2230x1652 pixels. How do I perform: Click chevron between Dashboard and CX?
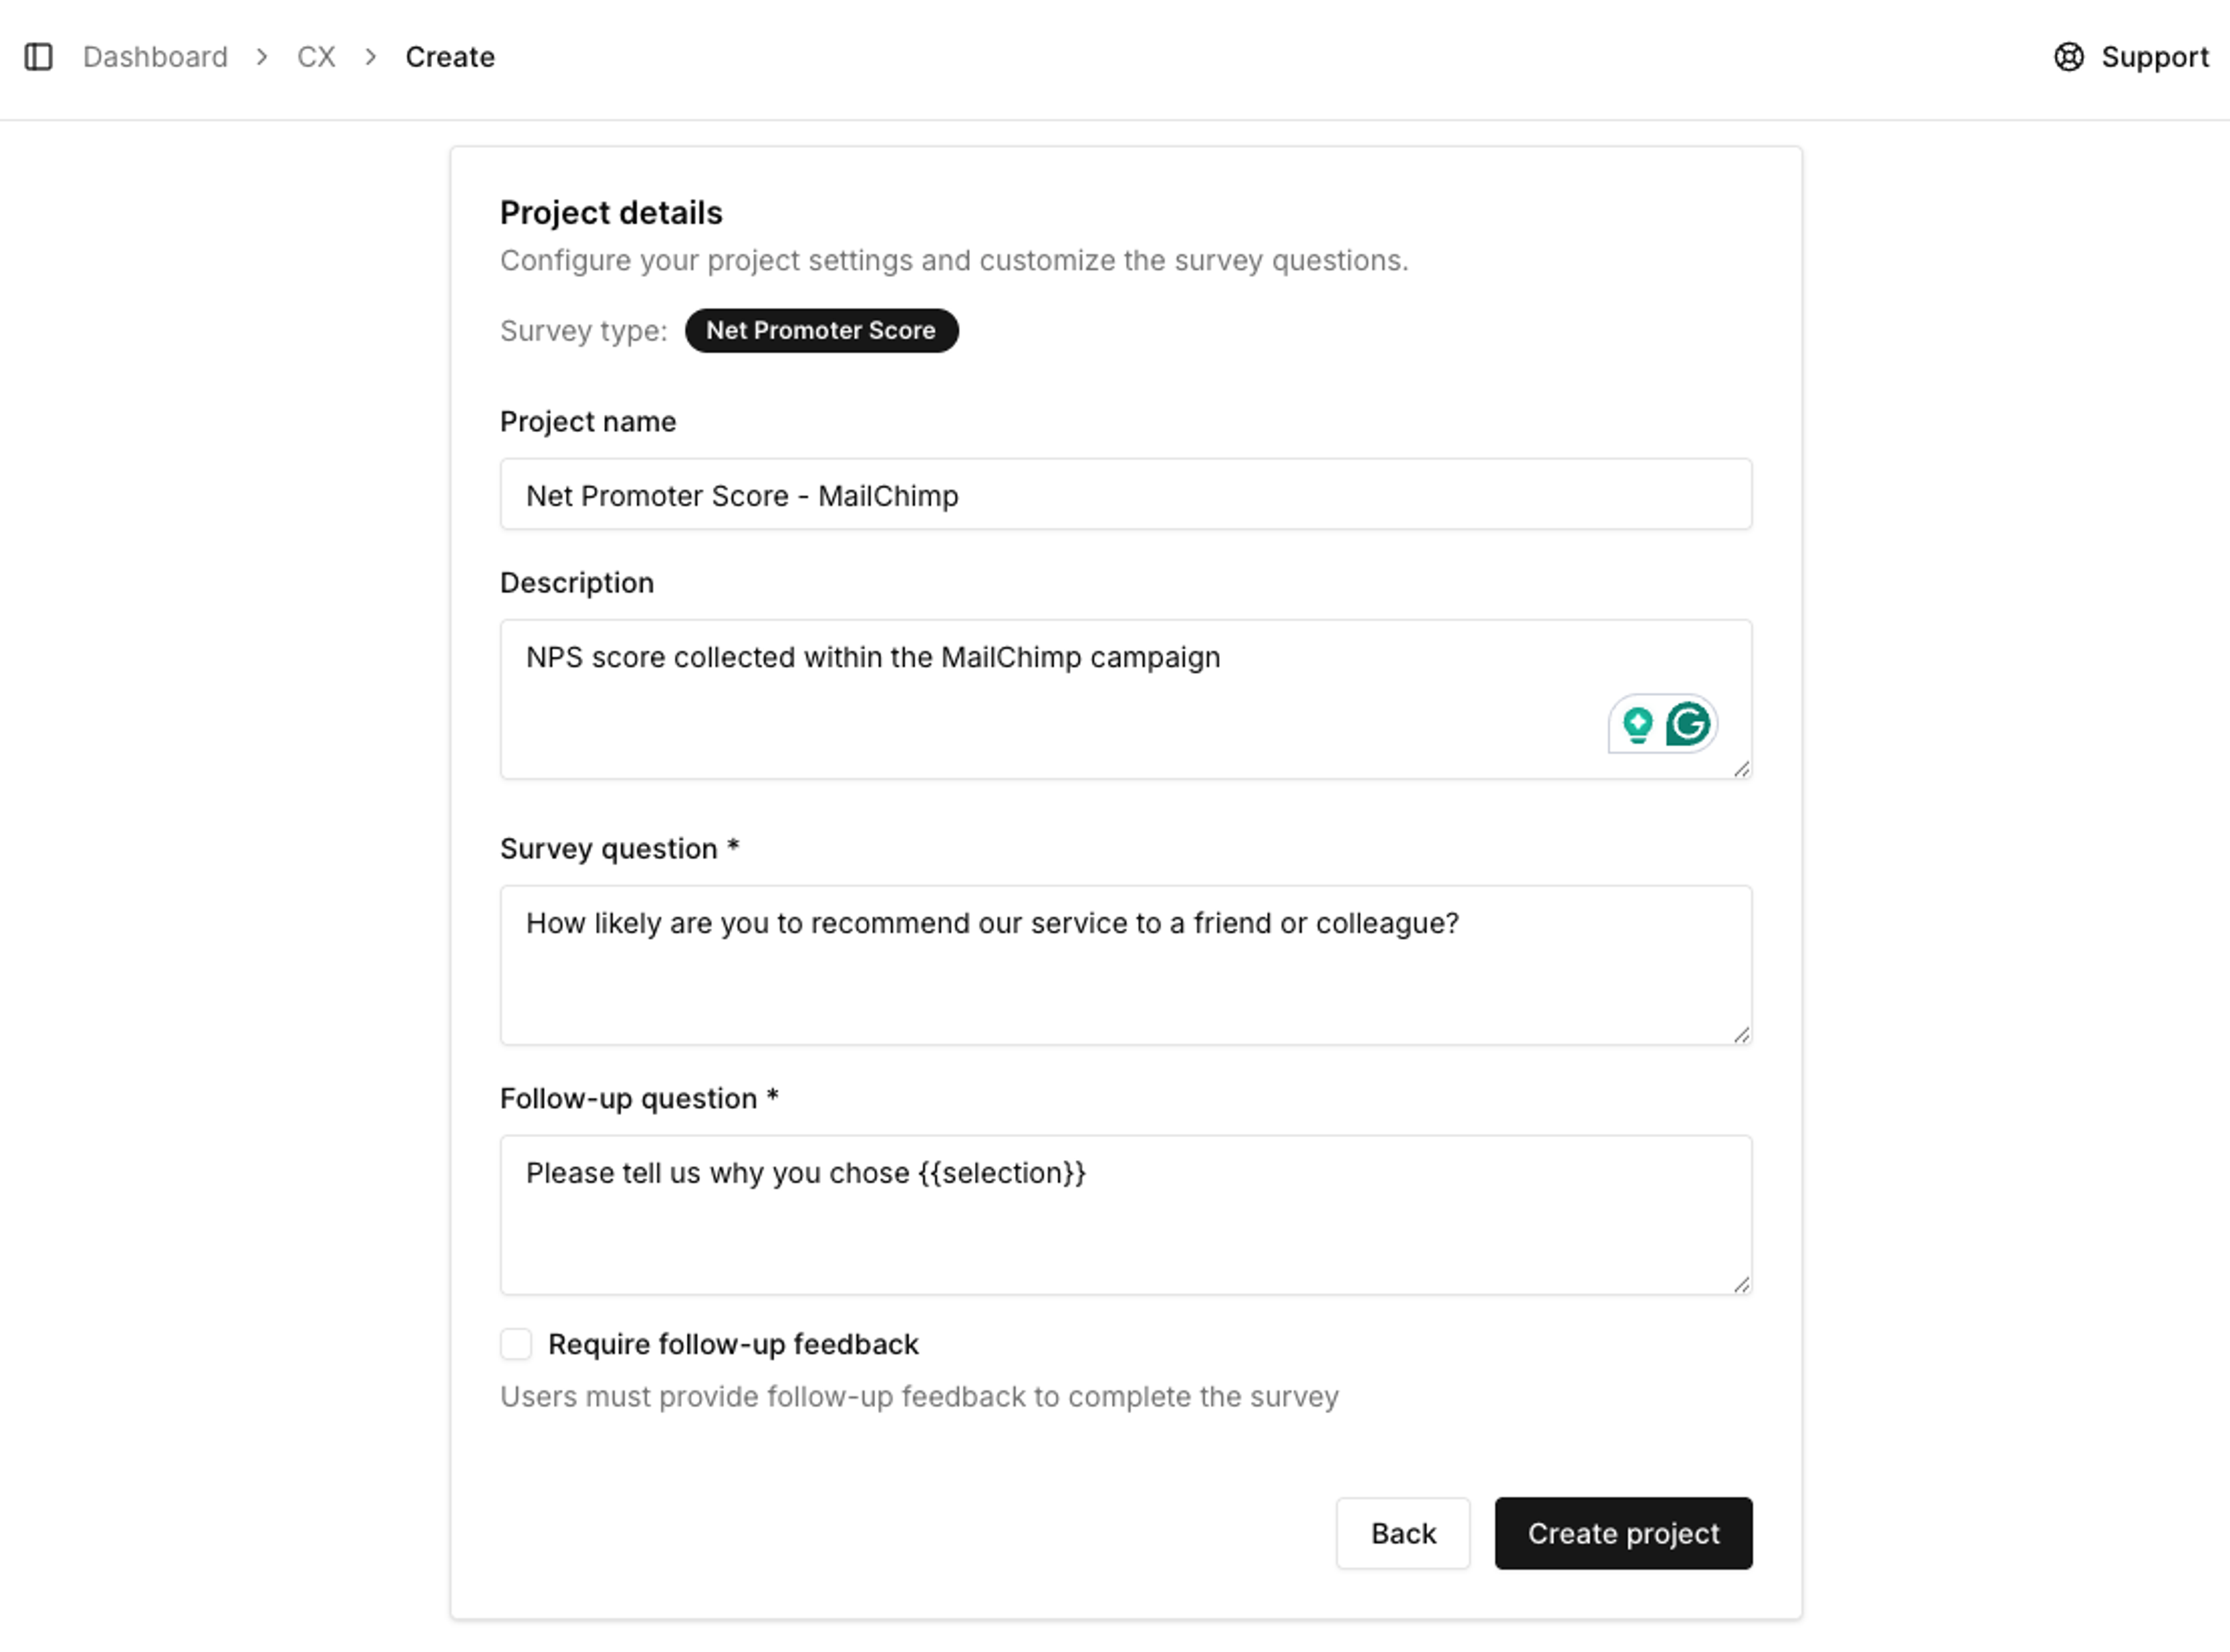tap(262, 57)
